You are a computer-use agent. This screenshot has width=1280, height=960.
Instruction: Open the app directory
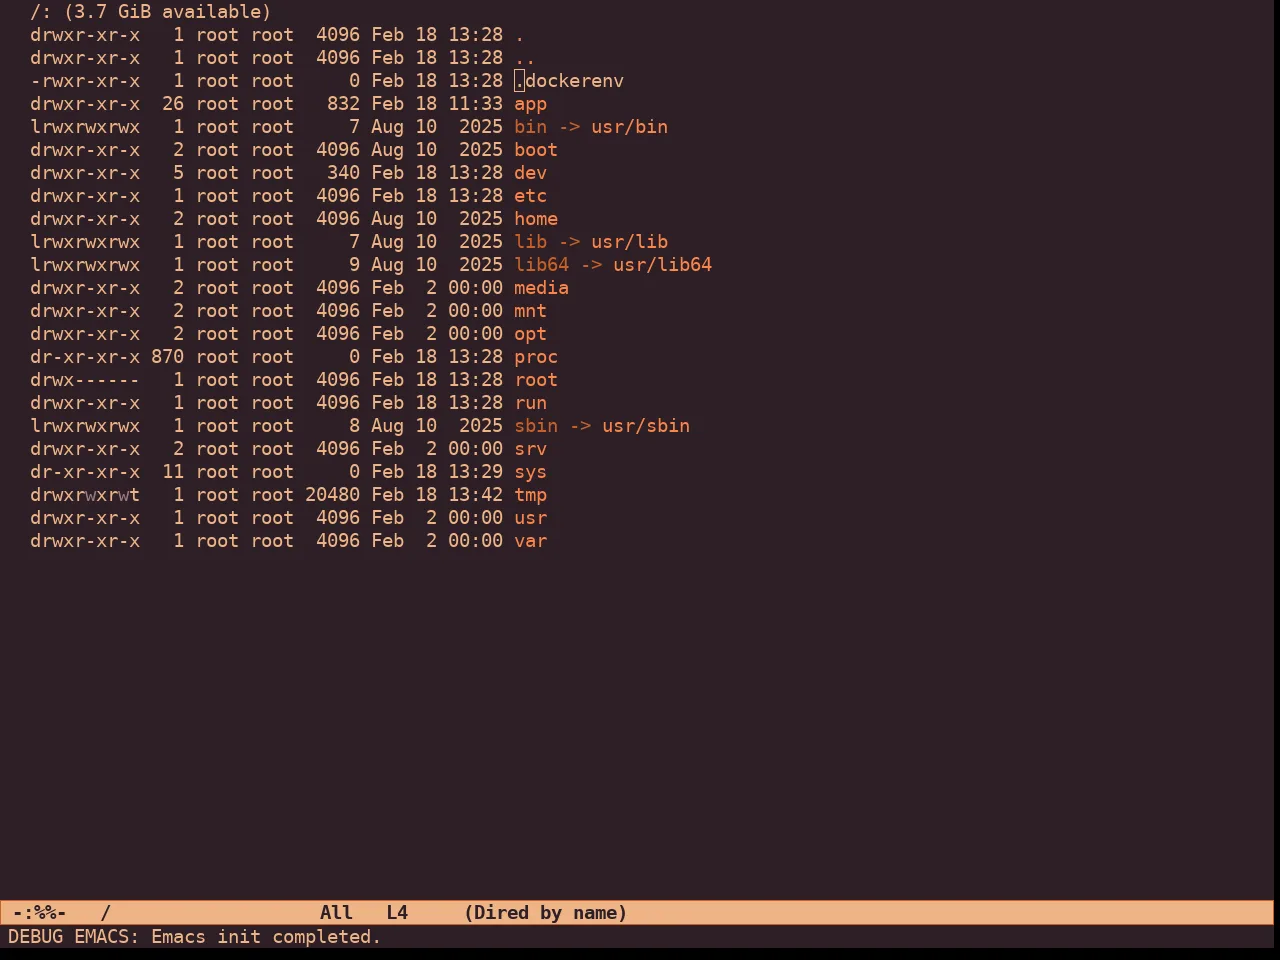coord(530,104)
